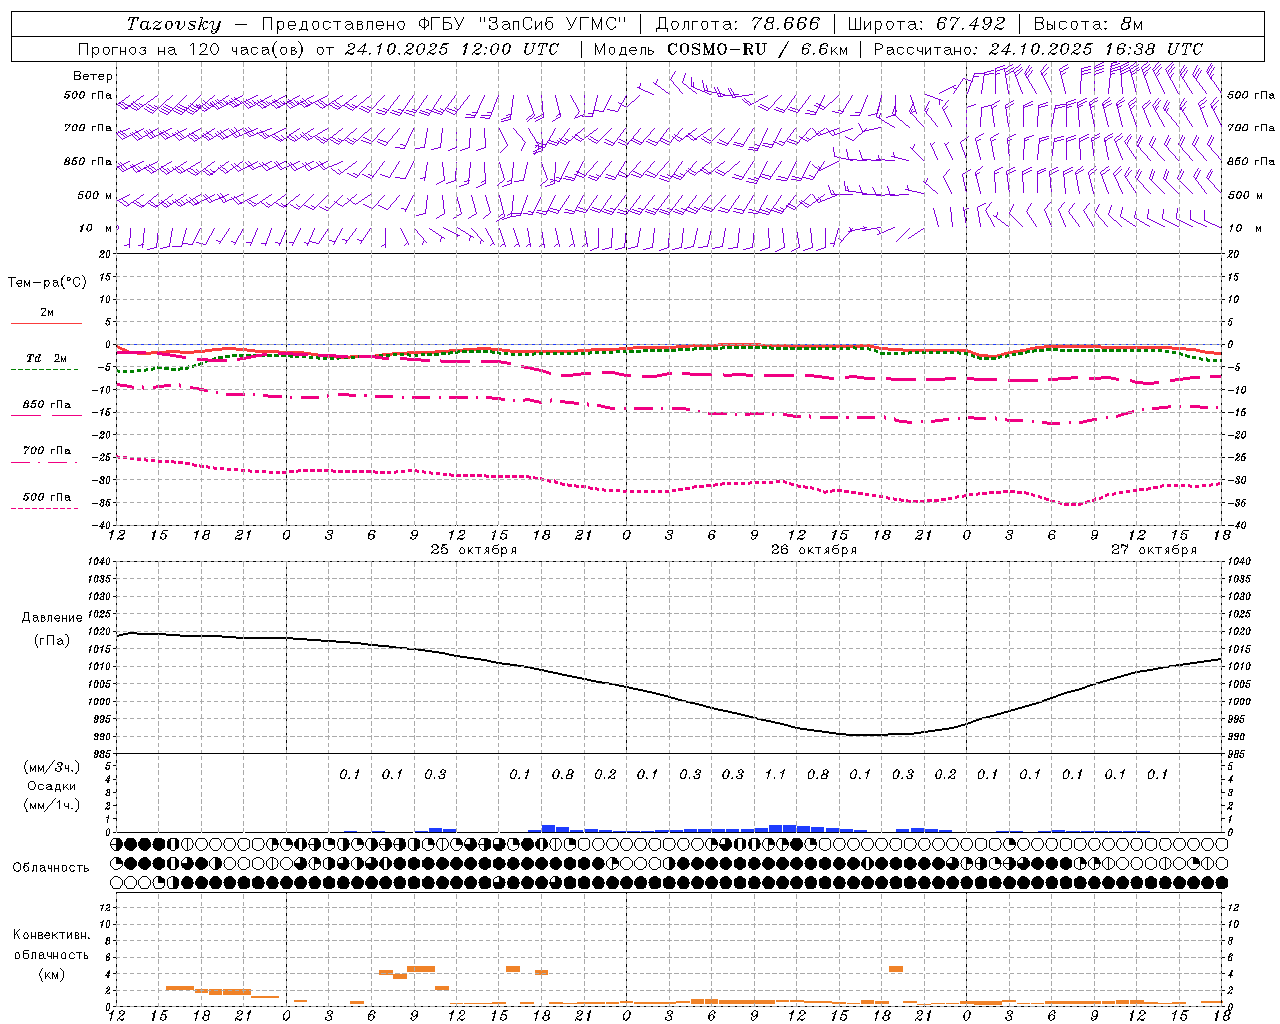This screenshot has width=1280, height=1024.
Task: Select the Давление panel label
Action: coord(52,618)
